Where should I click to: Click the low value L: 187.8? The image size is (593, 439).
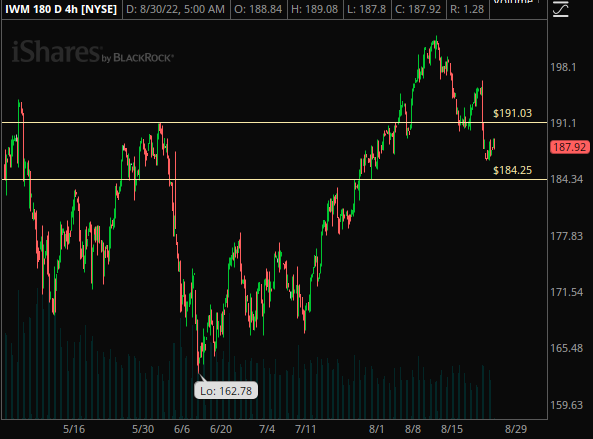pyautogui.click(x=366, y=9)
